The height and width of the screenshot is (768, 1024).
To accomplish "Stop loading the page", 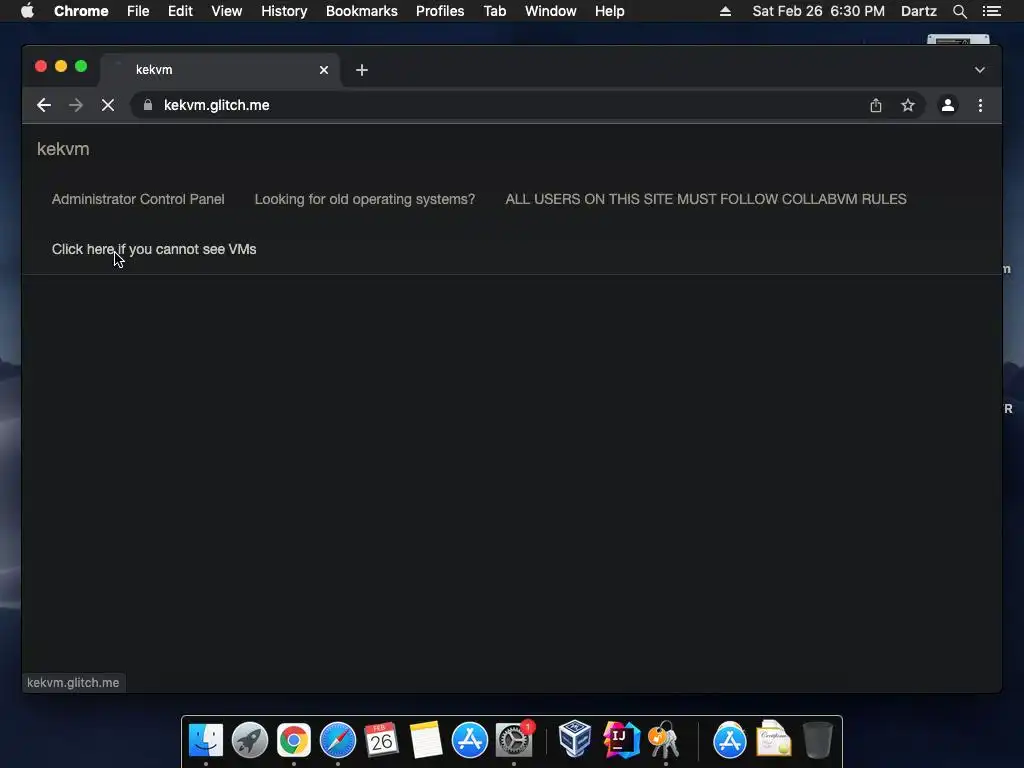I will (108, 105).
